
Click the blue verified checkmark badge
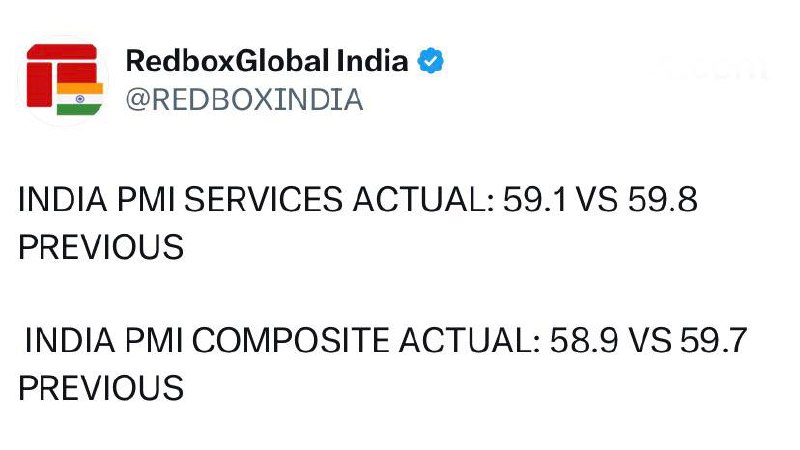click(x=430, y=61)
